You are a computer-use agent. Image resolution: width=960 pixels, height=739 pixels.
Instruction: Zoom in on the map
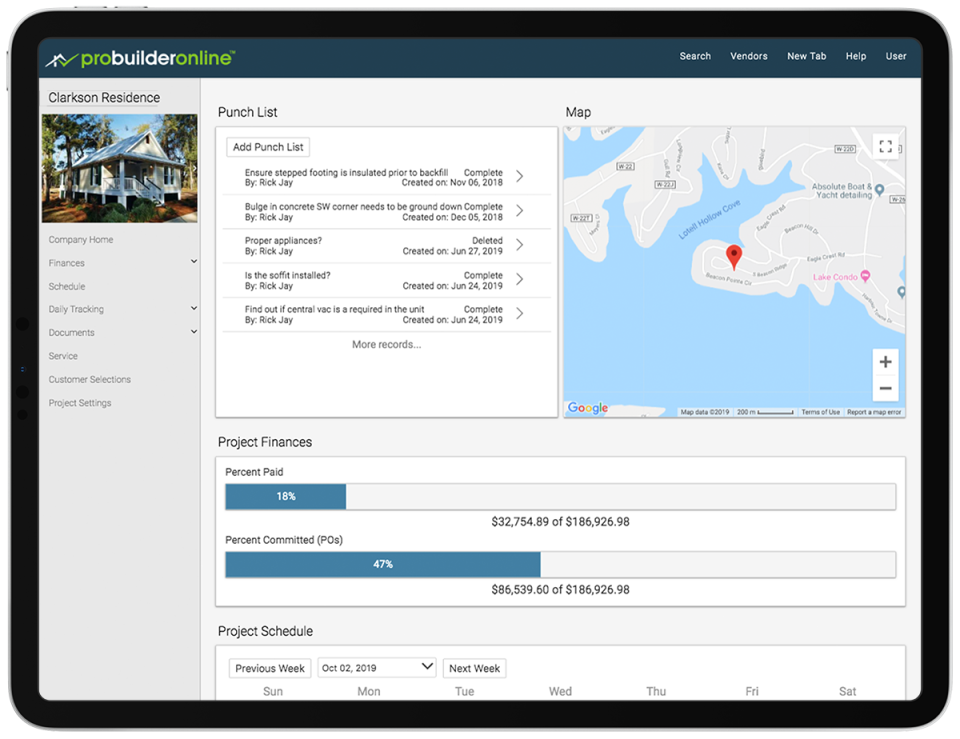click(884, 361)
